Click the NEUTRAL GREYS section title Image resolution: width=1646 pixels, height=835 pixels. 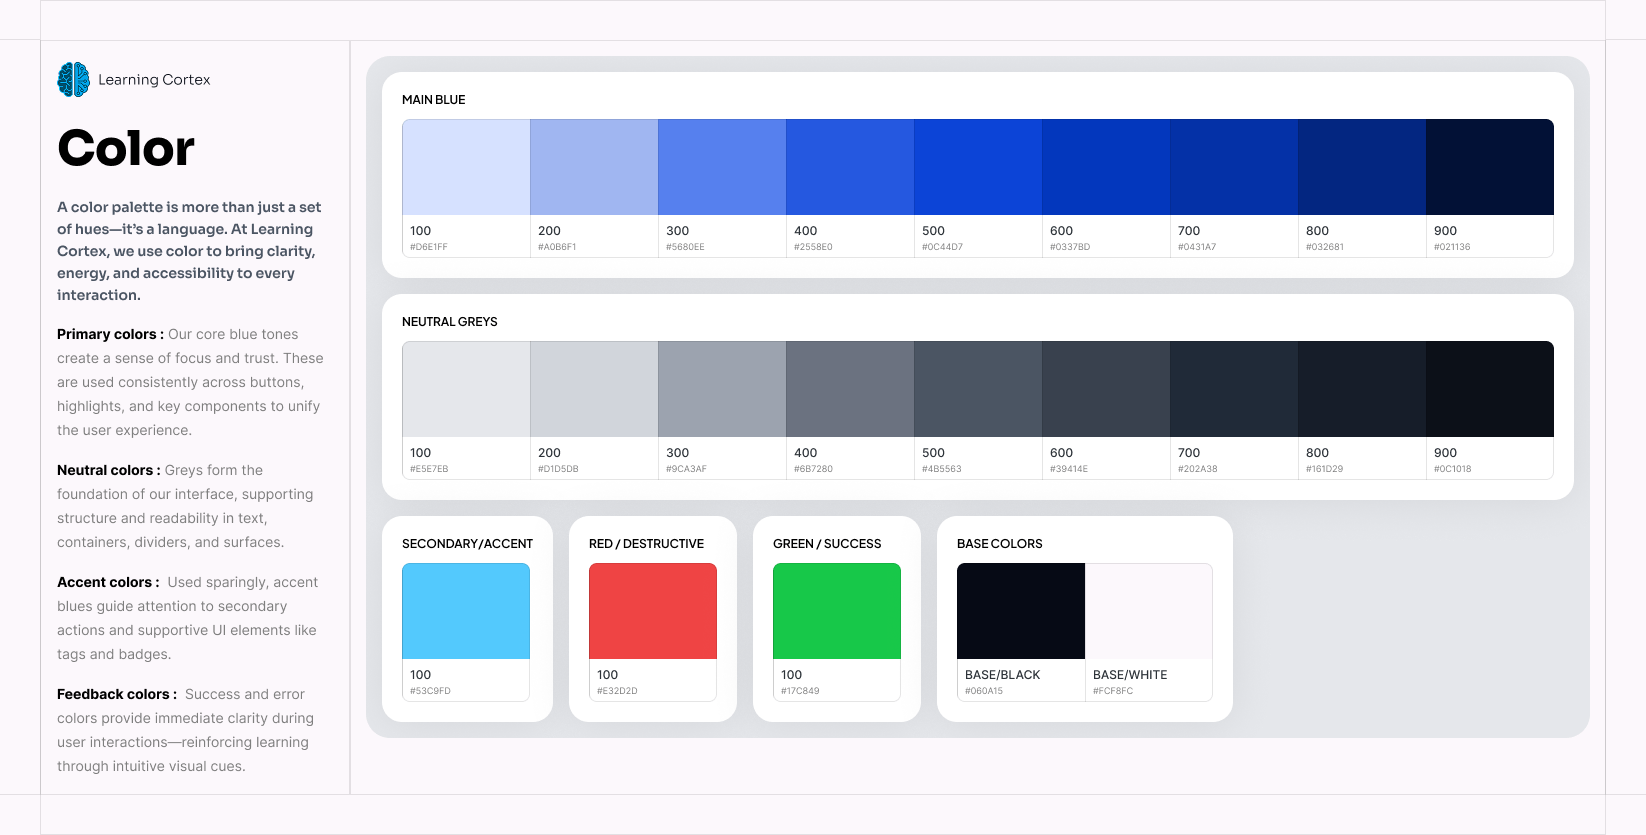click(450, 322)
